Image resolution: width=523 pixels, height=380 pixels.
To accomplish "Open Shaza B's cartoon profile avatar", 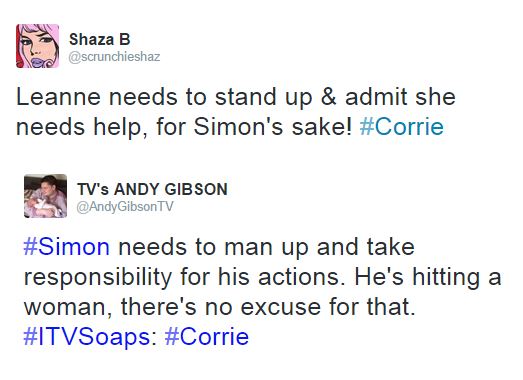I will coord(37,46).
